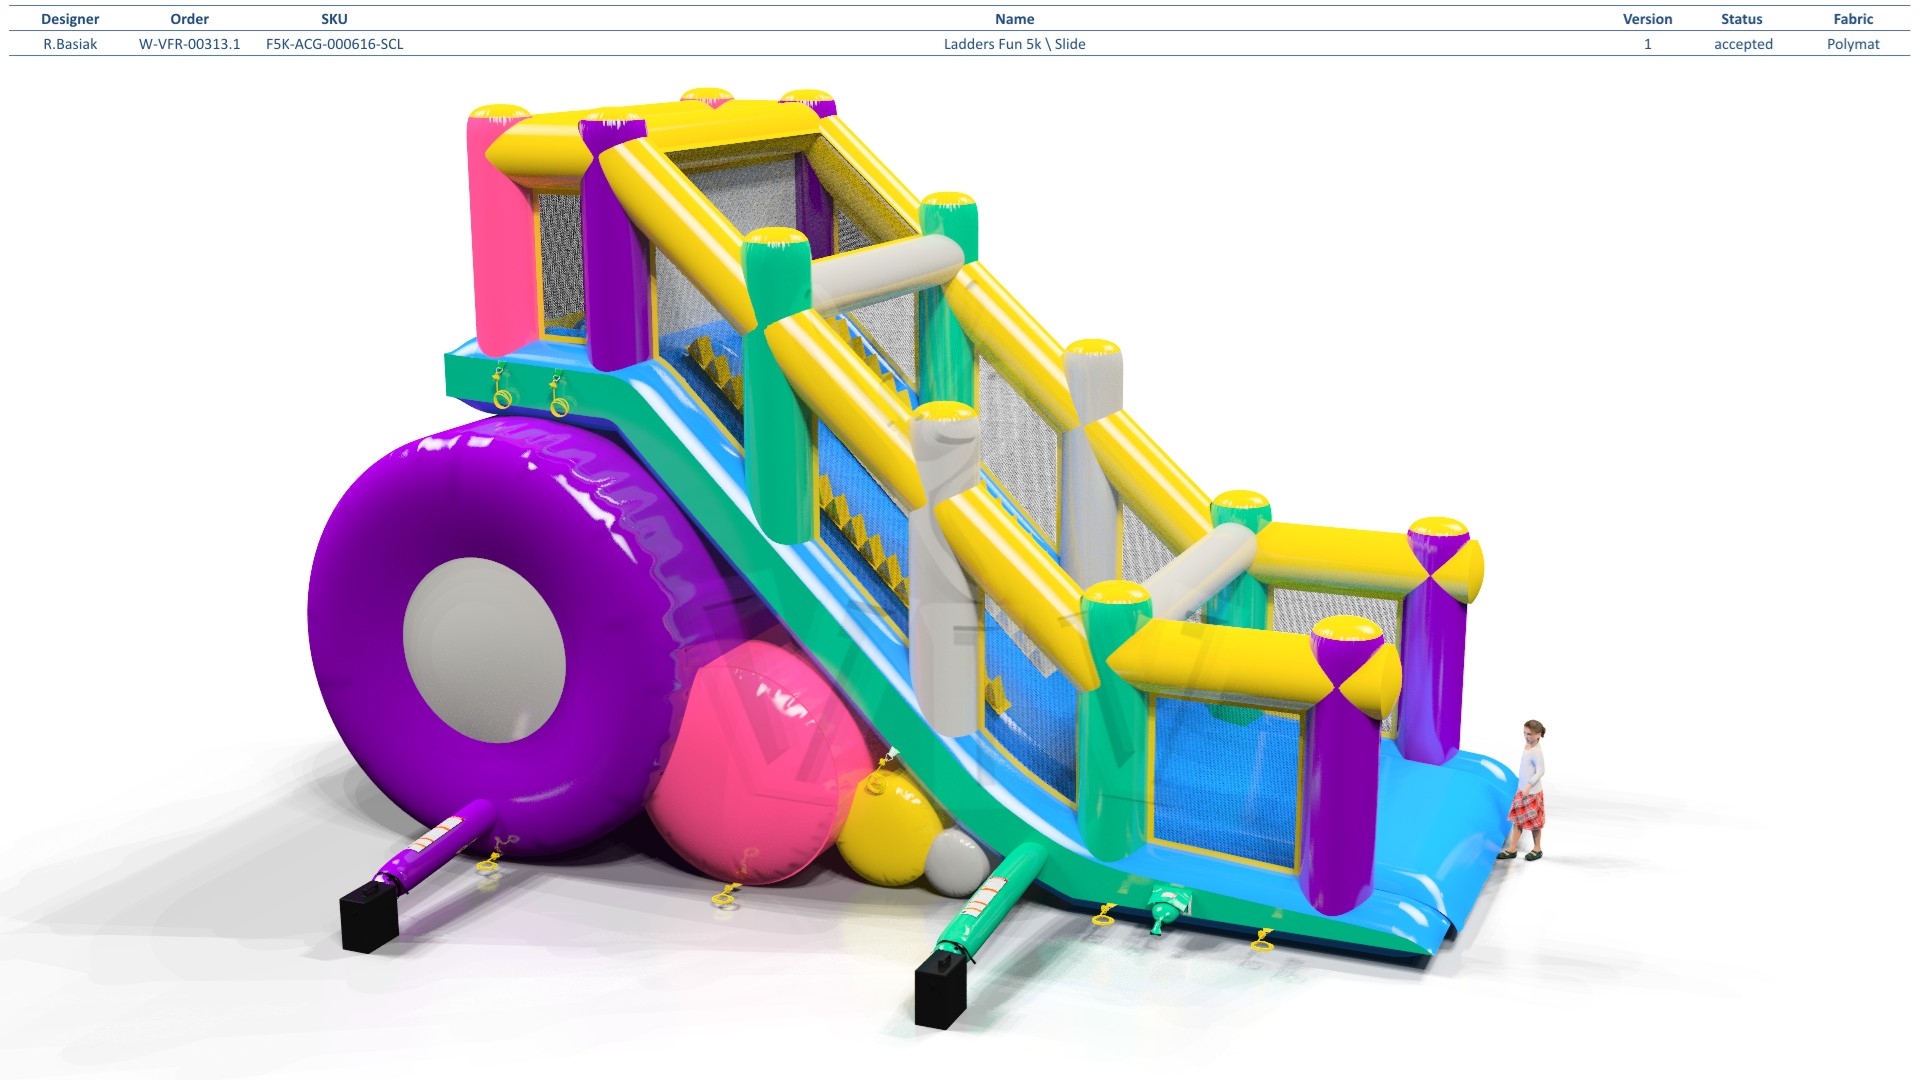The width and height of the screenshot is (1920, 1080).
Task: Click the Version column header
Action: click(1647, 19)
